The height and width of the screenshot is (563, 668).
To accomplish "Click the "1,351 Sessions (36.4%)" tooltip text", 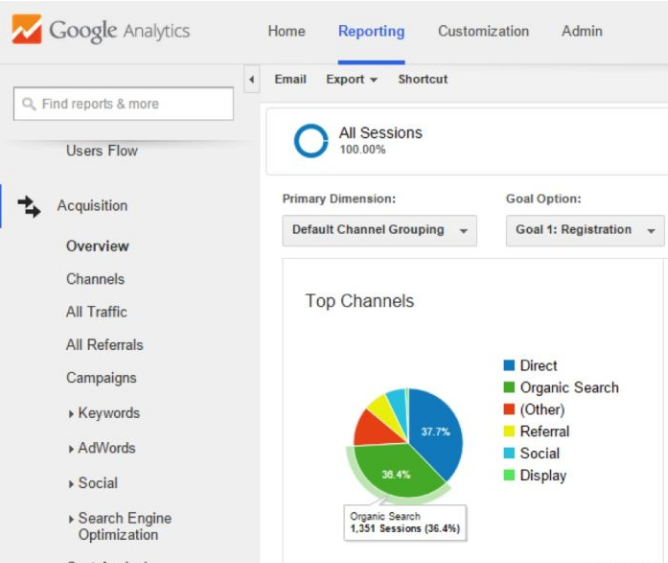I will (405, 529).
